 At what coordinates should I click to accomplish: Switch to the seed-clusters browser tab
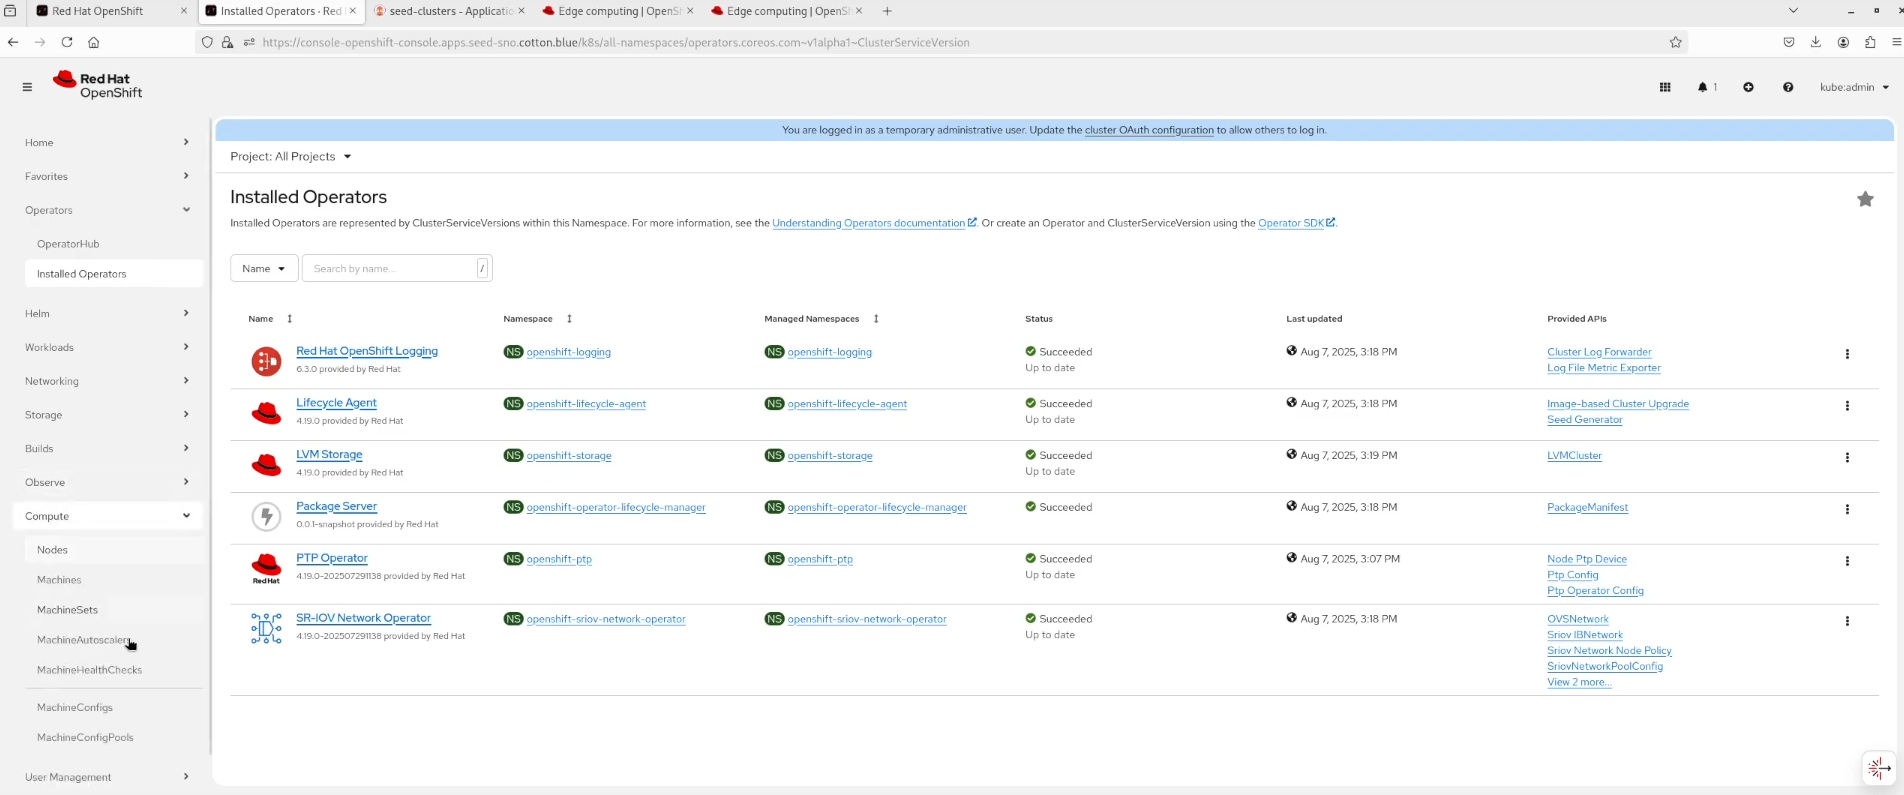[449, 11]
